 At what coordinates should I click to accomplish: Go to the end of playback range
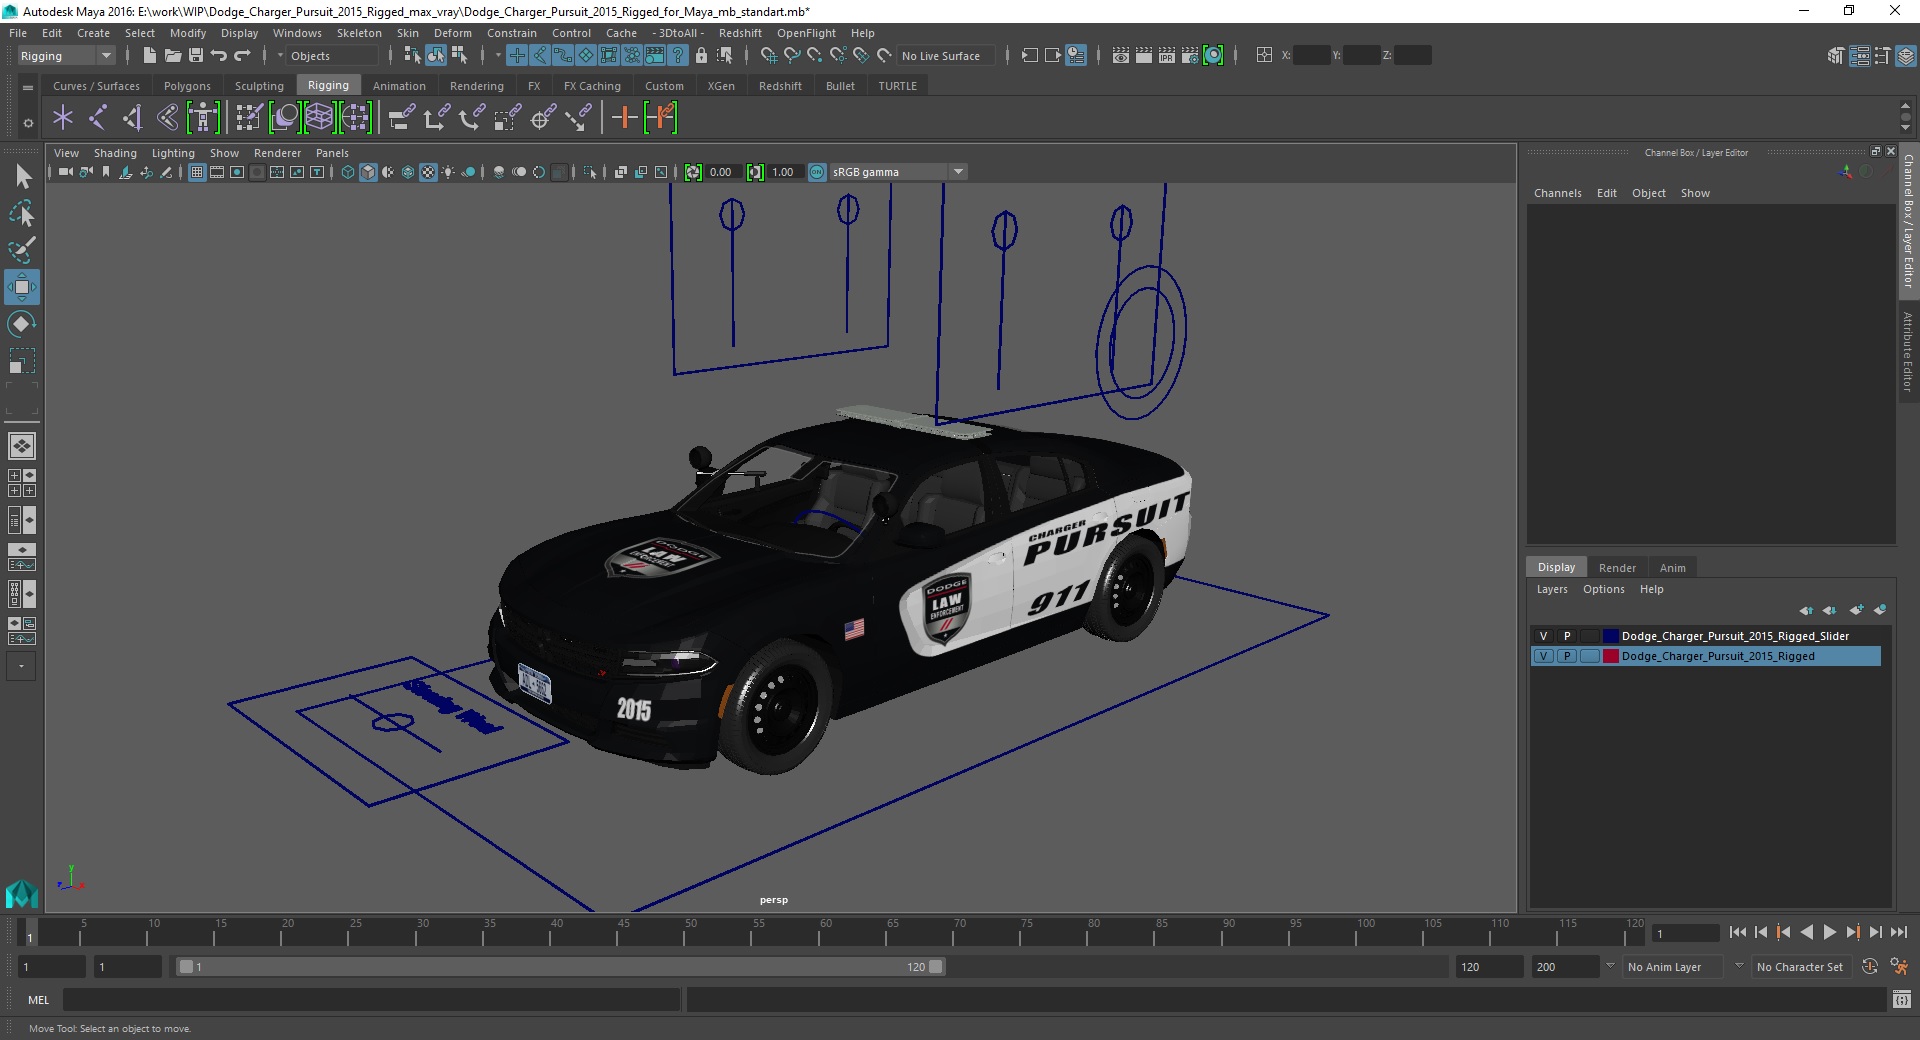pyautogui.click(x=1898, y=932)
